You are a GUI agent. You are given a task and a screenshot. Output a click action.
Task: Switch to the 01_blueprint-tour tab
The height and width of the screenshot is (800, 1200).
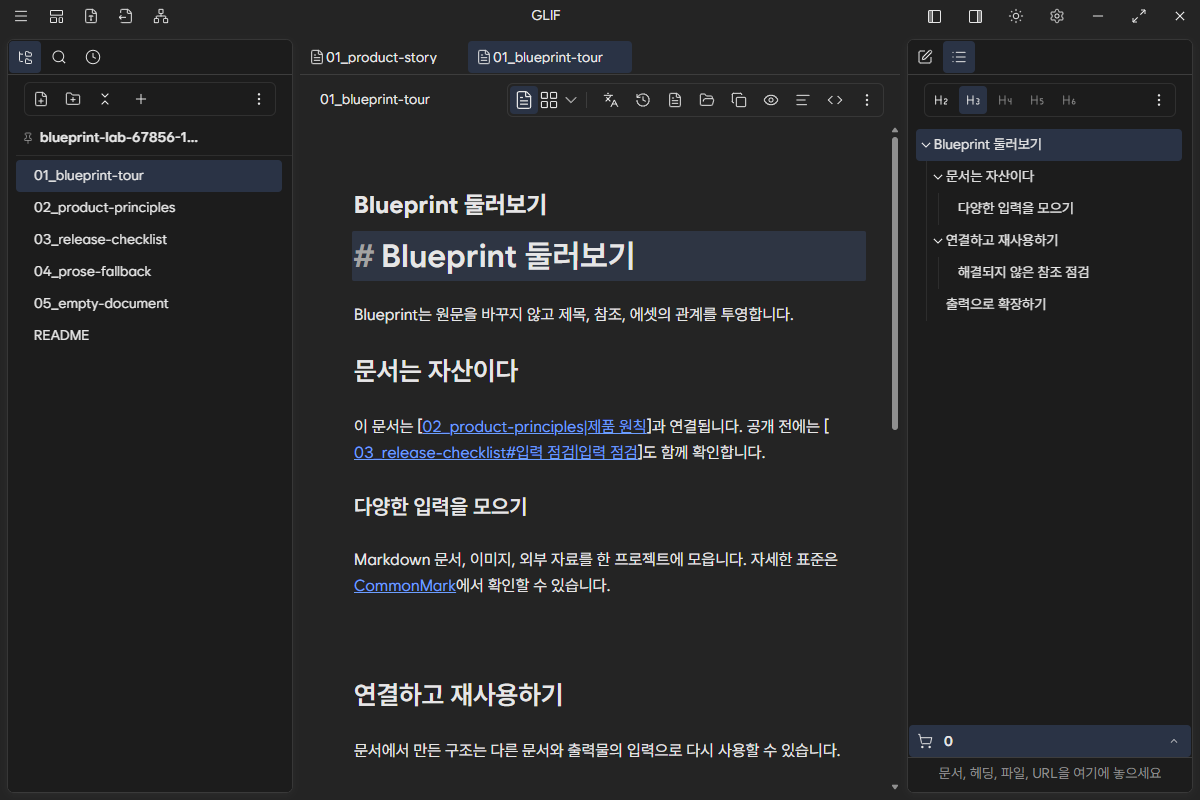(549, 57)
